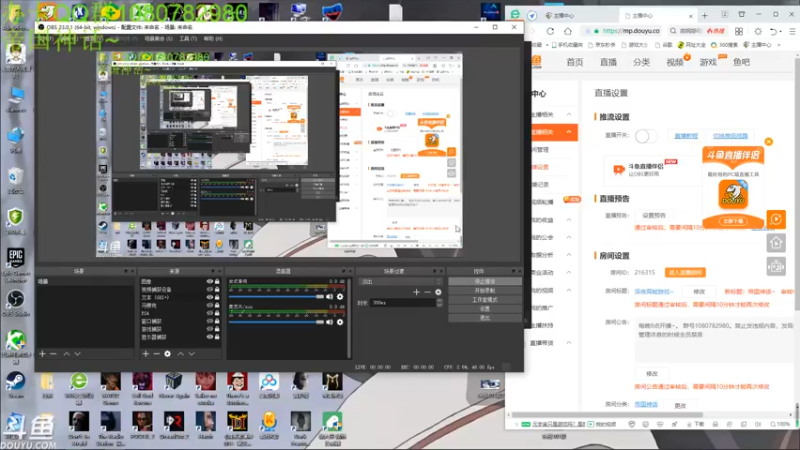Image resolution: width=800 pixels, height=450 pixels.
Task: Toggle lock on 图像 source
Action: (217, 282)
